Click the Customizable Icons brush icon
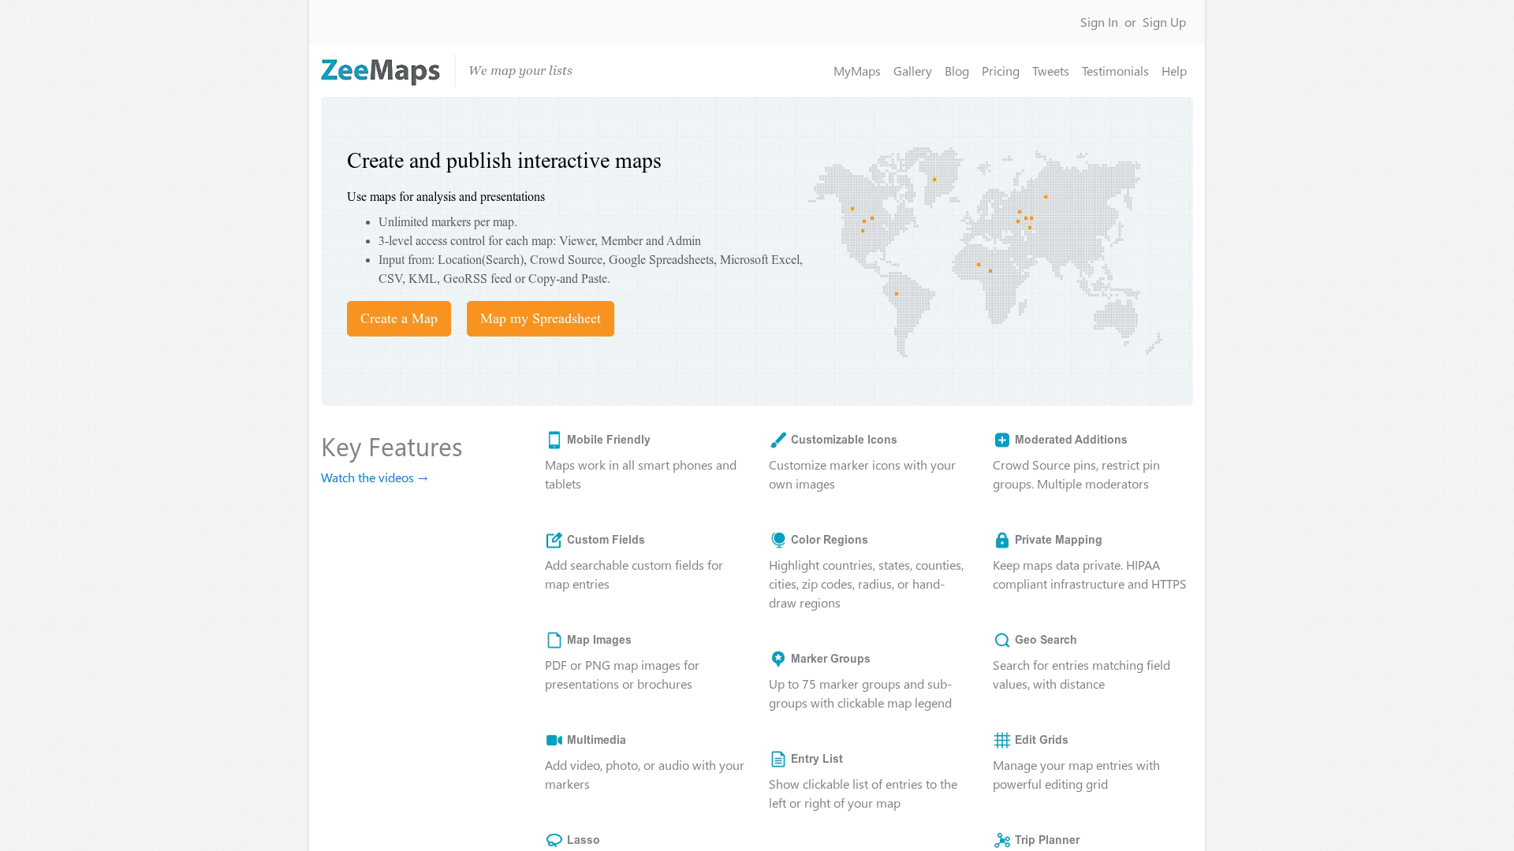 [x=778, y=440]
